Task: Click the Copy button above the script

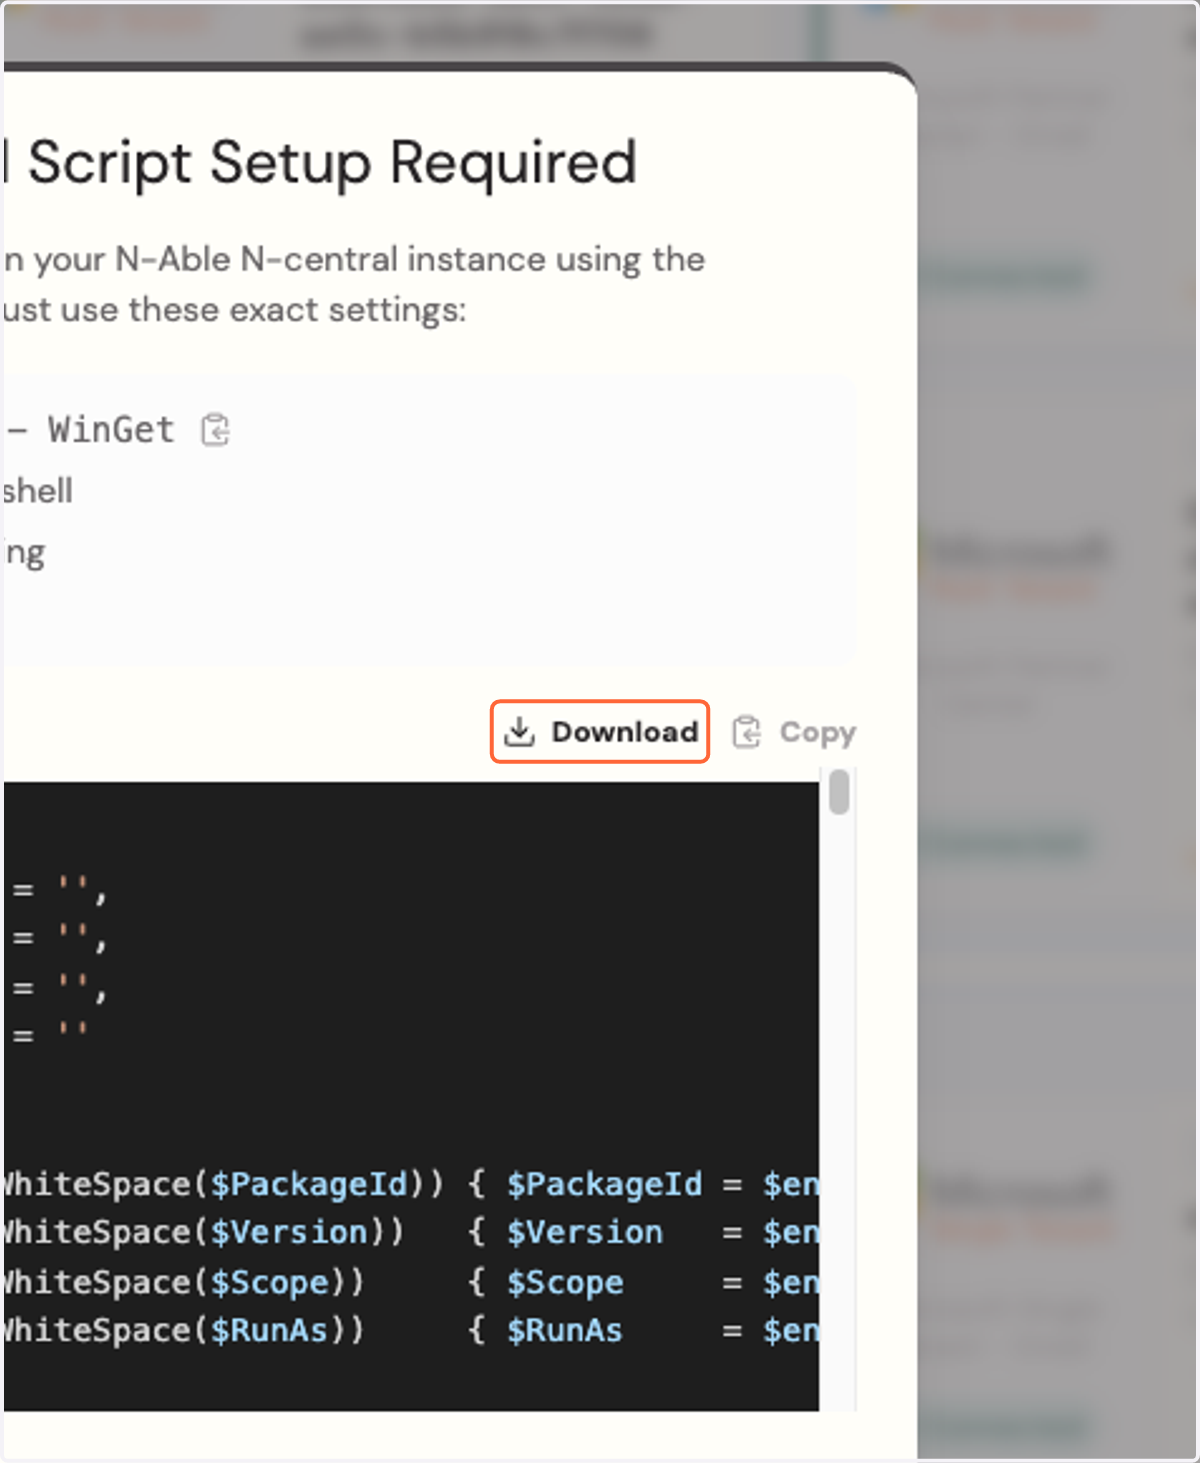Action: pos(795,732)
